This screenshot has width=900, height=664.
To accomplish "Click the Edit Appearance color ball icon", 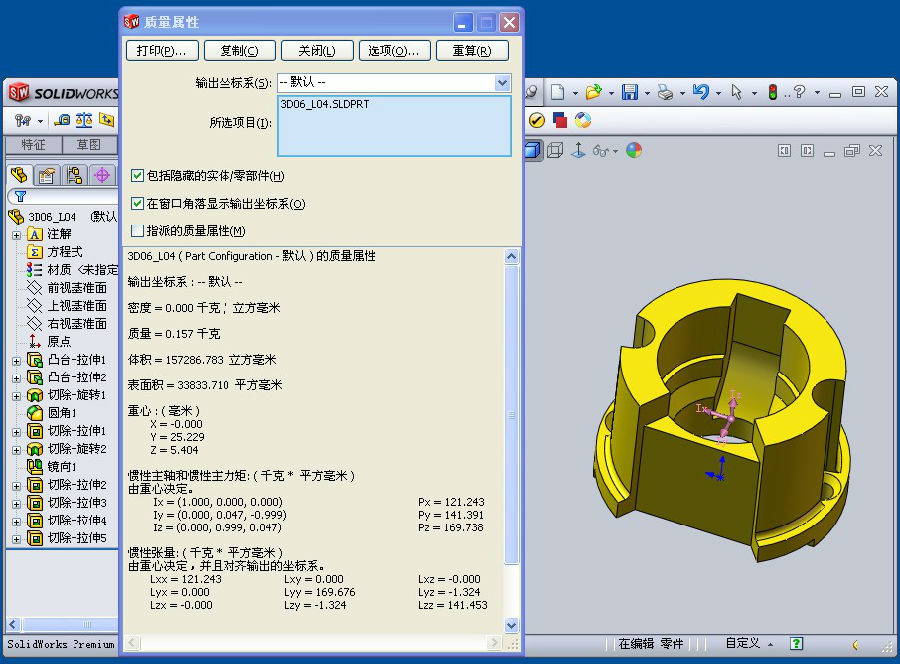I will click(x=633, y=150).
